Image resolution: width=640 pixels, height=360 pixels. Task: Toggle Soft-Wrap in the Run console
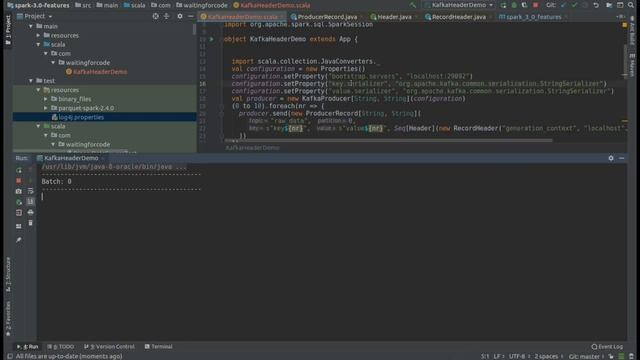point(31,191)
